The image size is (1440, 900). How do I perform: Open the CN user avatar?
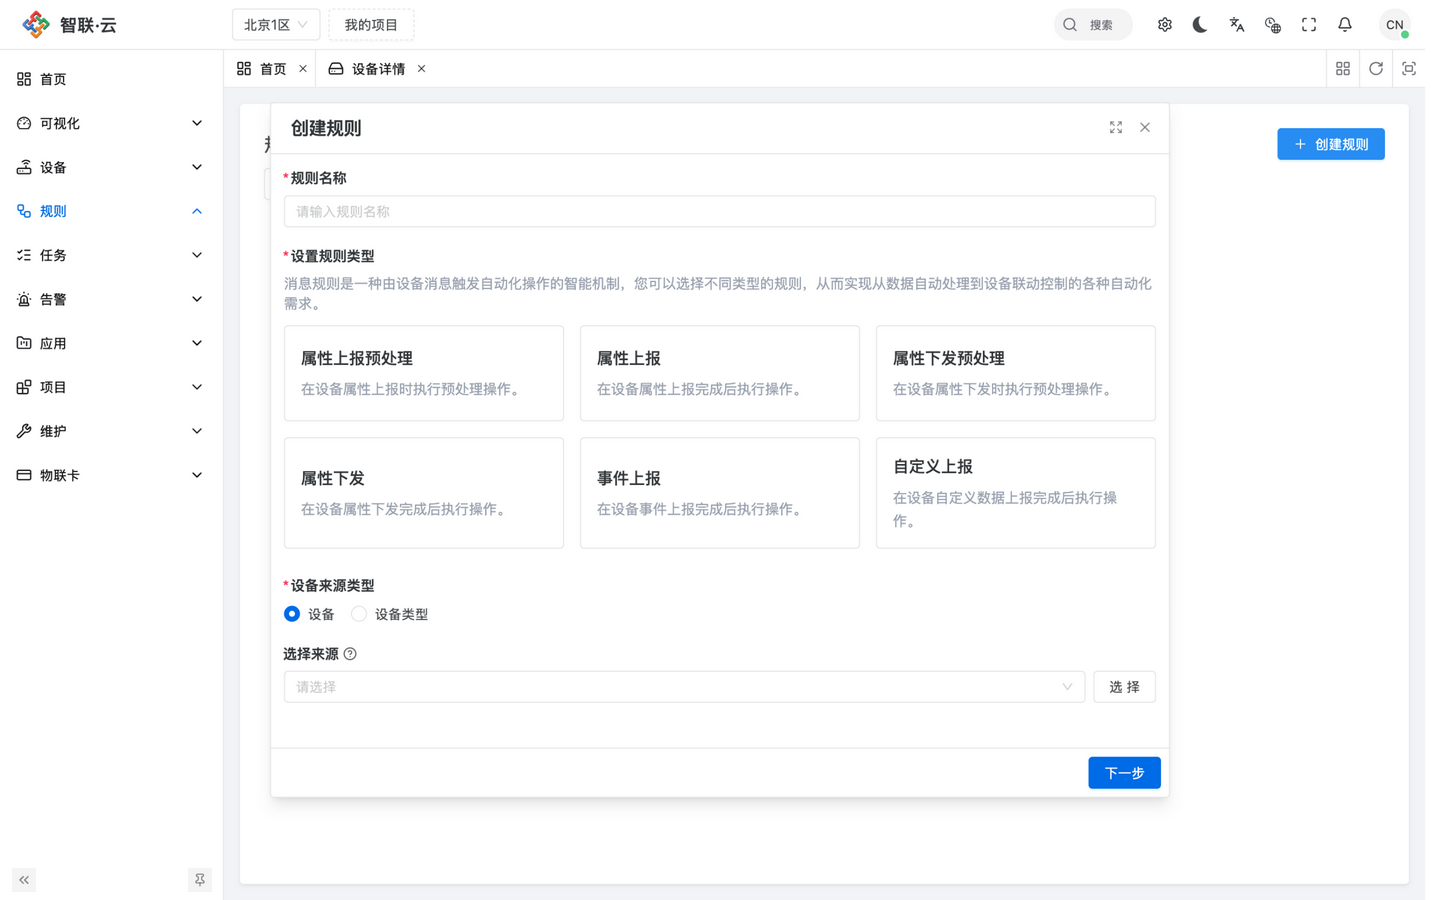tap(1394, 25)
